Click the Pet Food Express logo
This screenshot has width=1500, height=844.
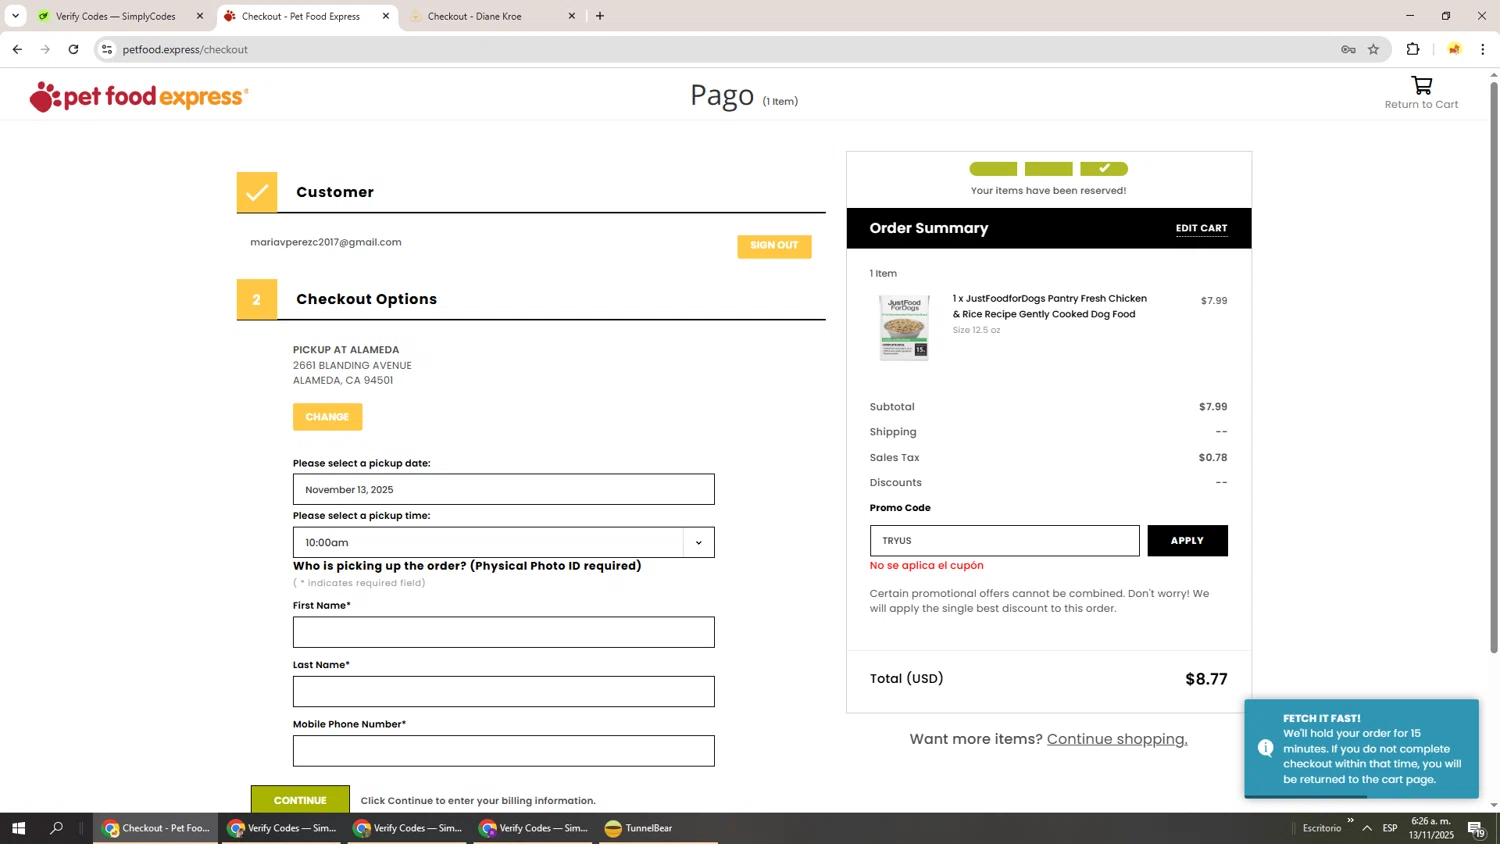coord(139,97)
